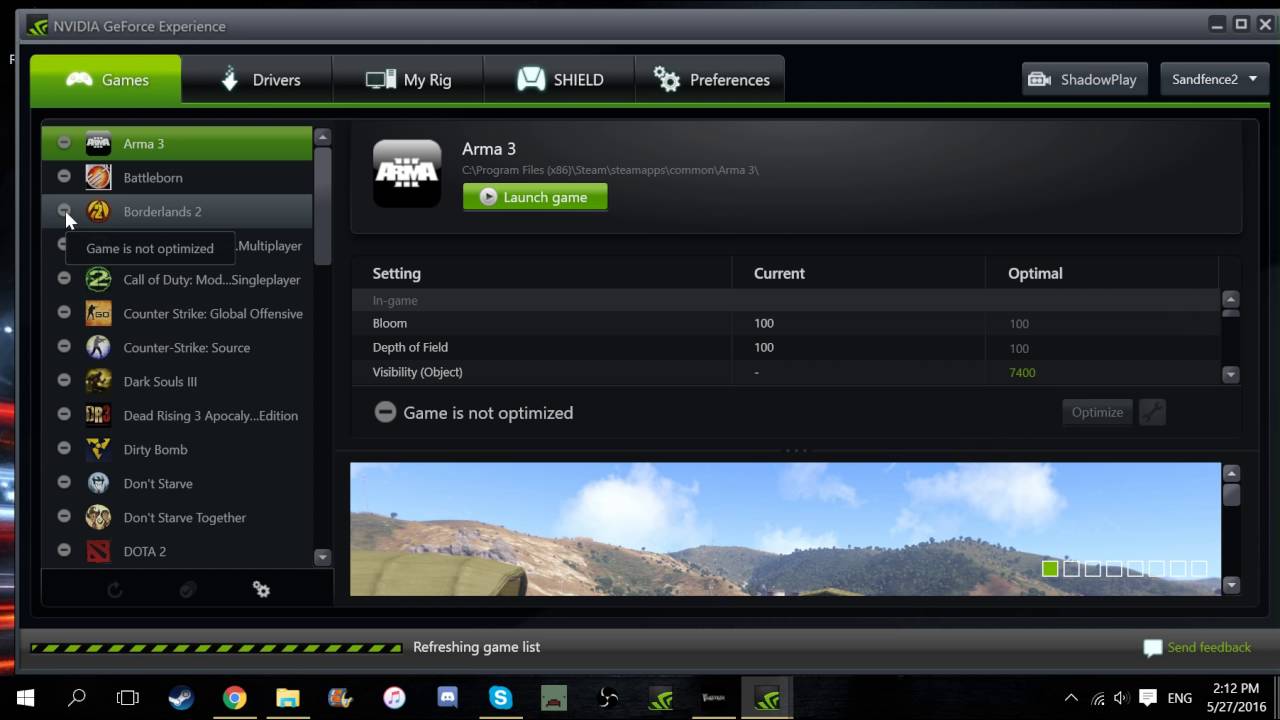Open custom settings wrench beside Optimize
The image size is (1280, 720).
click(1152, 412)
